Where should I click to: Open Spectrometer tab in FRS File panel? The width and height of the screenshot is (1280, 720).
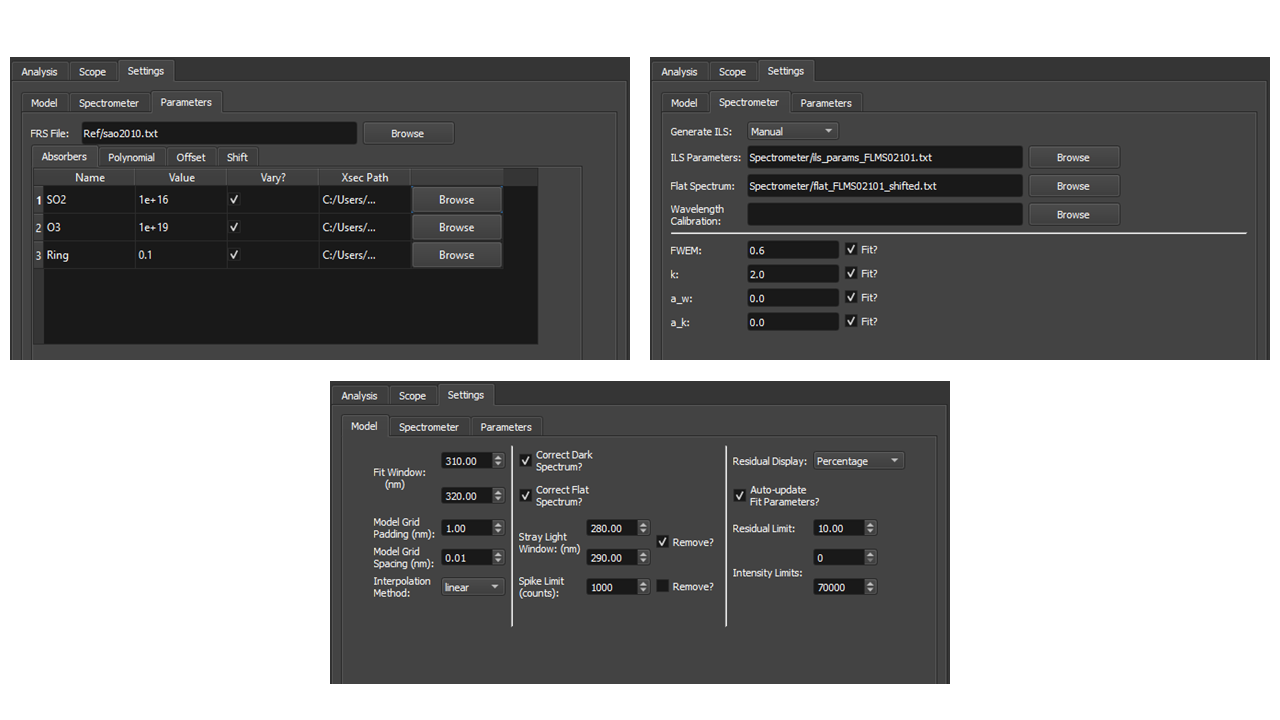click(x=109, y=103)
